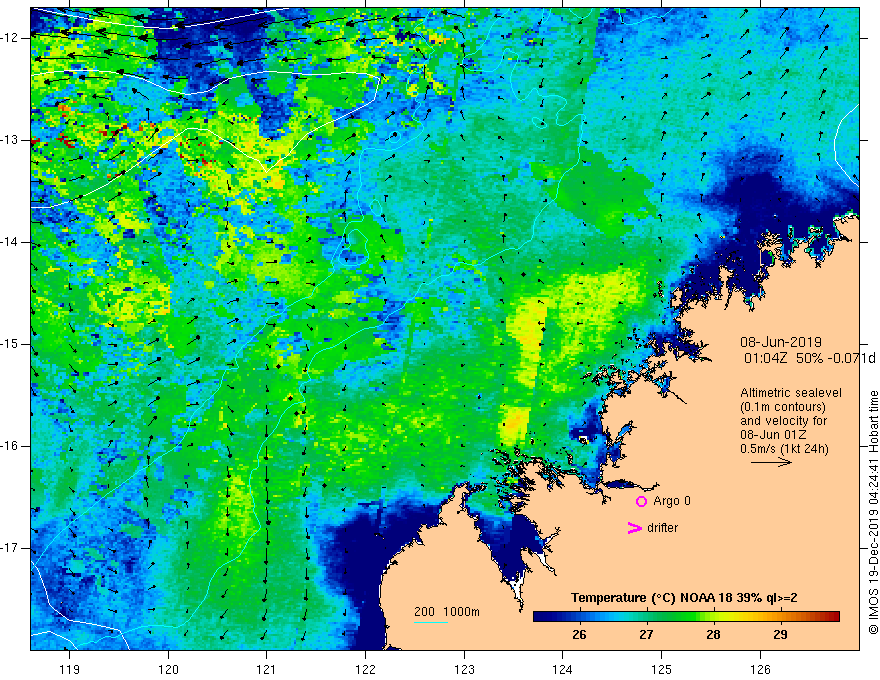Click the magenta drifter legend arrow marker

(x=634, y=528)
